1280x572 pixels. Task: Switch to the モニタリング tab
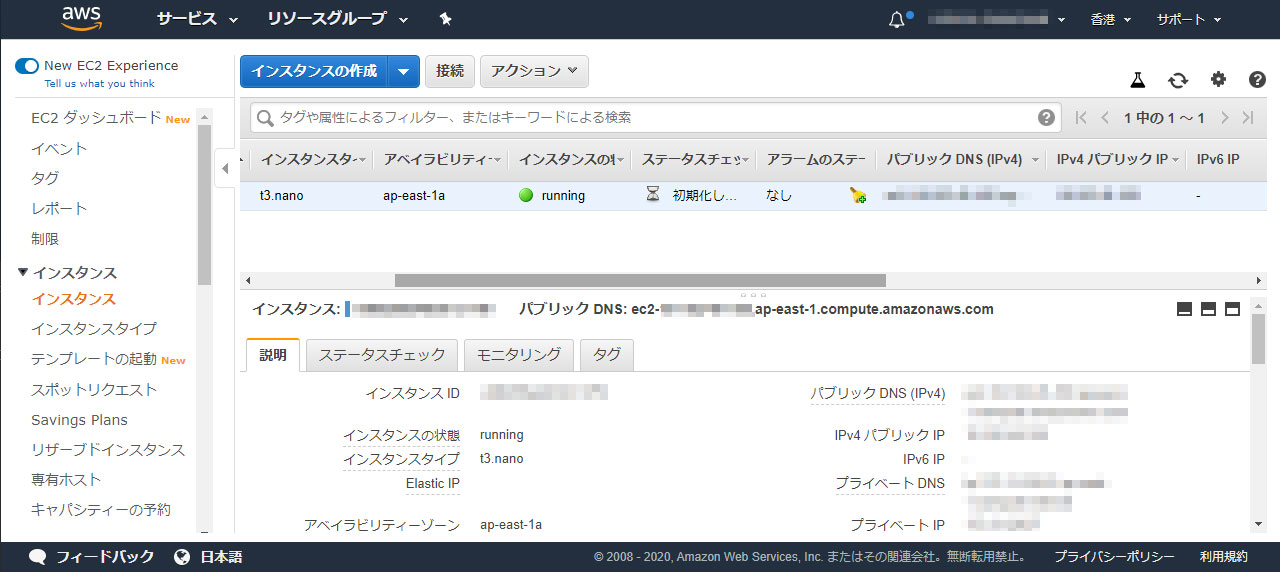click(519, 355)
